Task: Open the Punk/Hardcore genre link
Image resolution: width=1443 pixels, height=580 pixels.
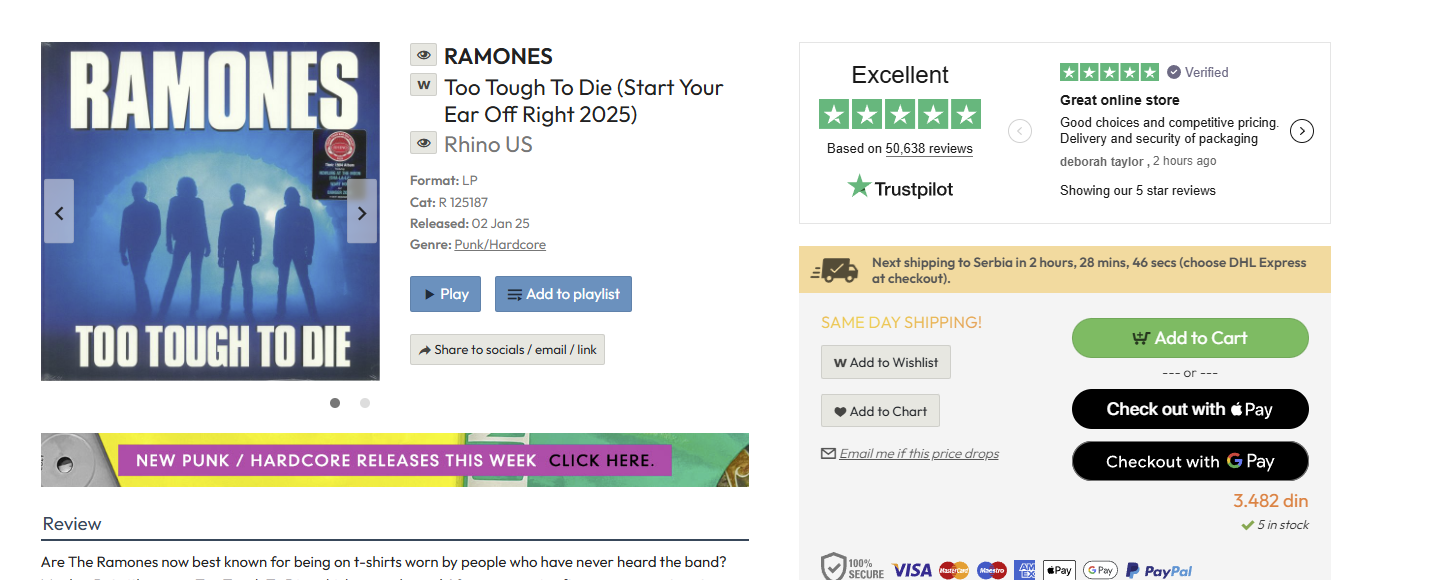Action: 500,245
